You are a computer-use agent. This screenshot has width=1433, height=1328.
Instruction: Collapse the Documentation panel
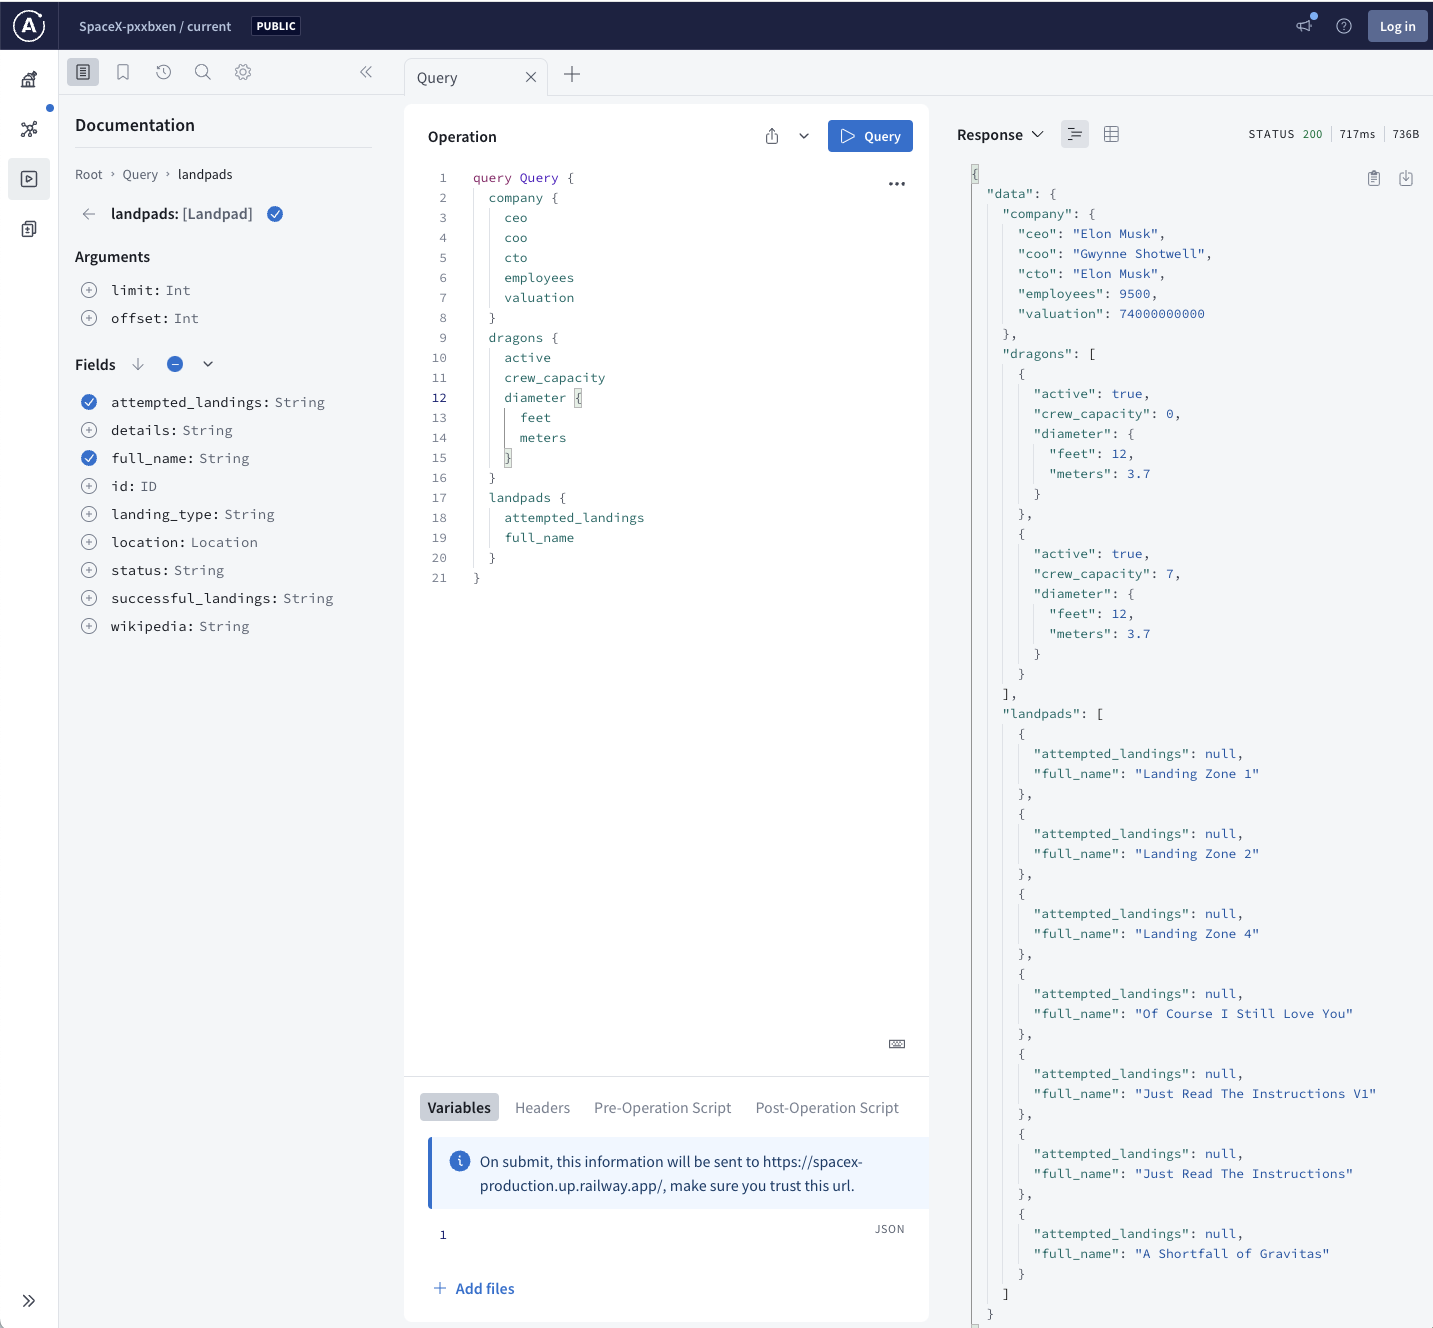click(x=366, y=72)
